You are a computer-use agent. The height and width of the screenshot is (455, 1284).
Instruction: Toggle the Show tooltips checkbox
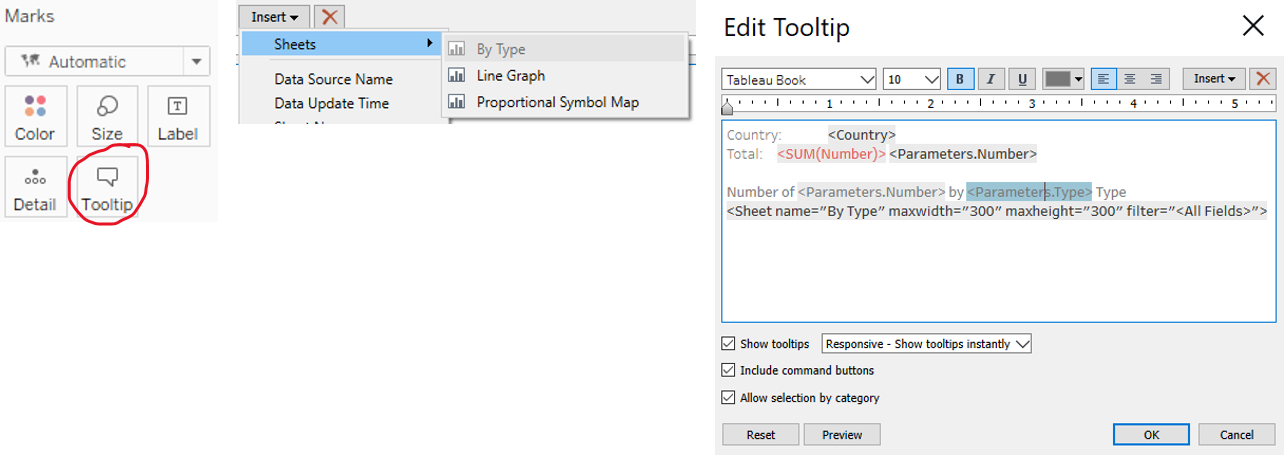pyautogui.click(x=728, y=344)
